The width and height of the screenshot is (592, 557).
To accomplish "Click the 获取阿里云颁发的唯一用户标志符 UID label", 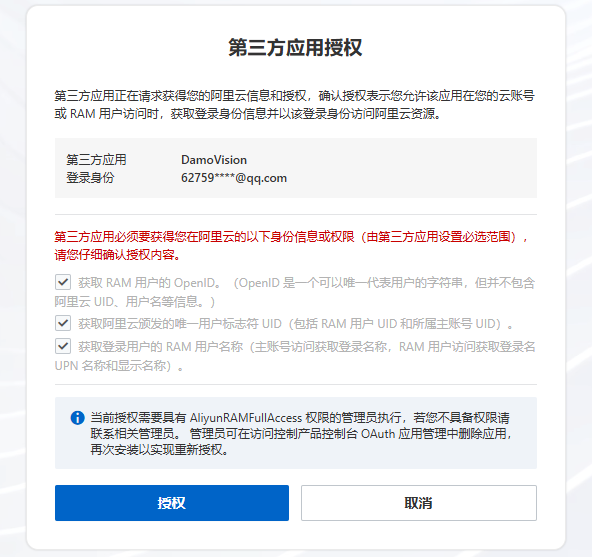I will click(180, 324).
